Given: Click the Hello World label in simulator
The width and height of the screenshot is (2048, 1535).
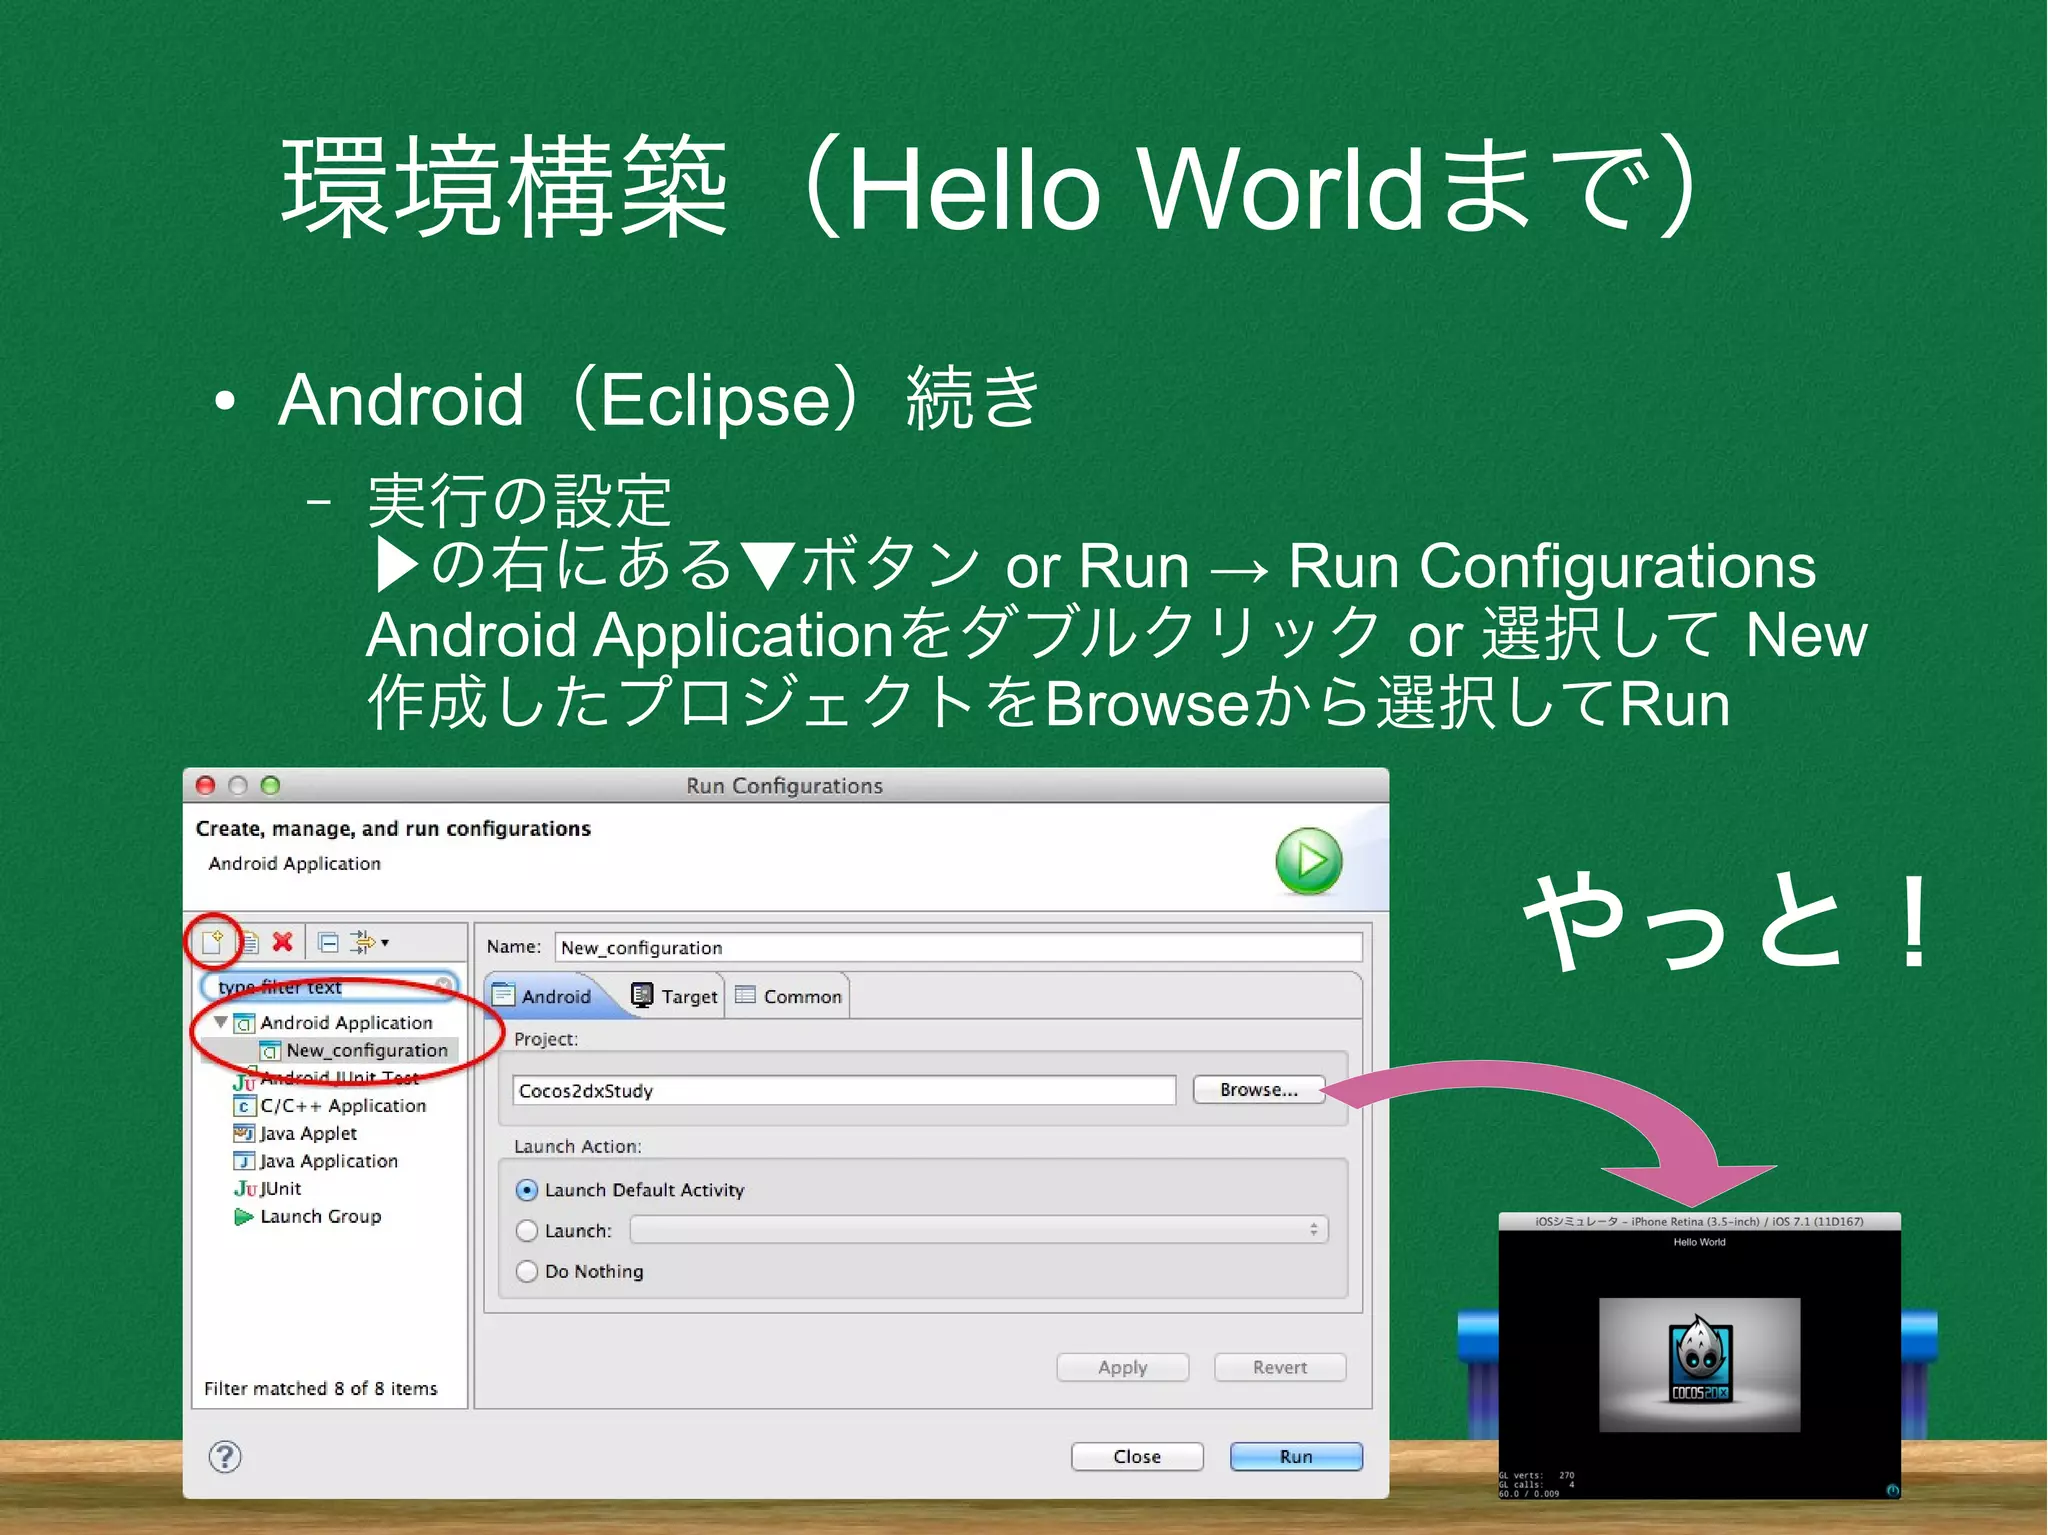Looking at the screenshot, I should coord(1699,1242).
